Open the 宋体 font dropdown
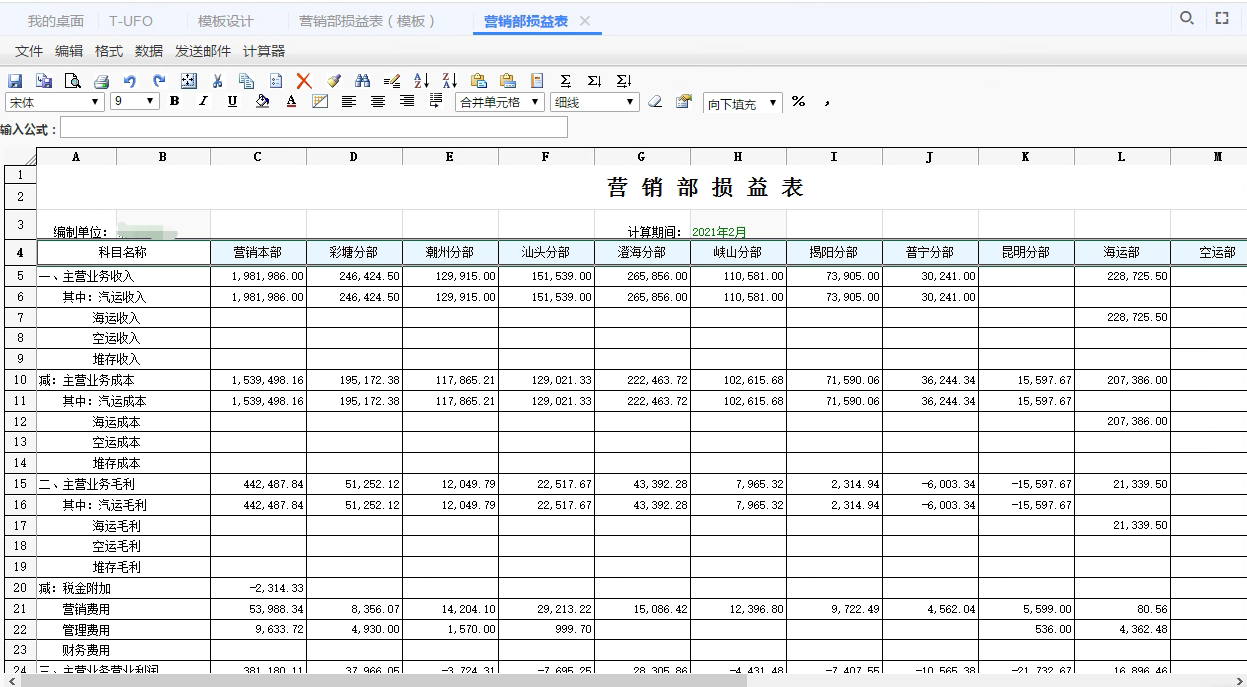This screenshot has width=1247, height=687. 55,102
